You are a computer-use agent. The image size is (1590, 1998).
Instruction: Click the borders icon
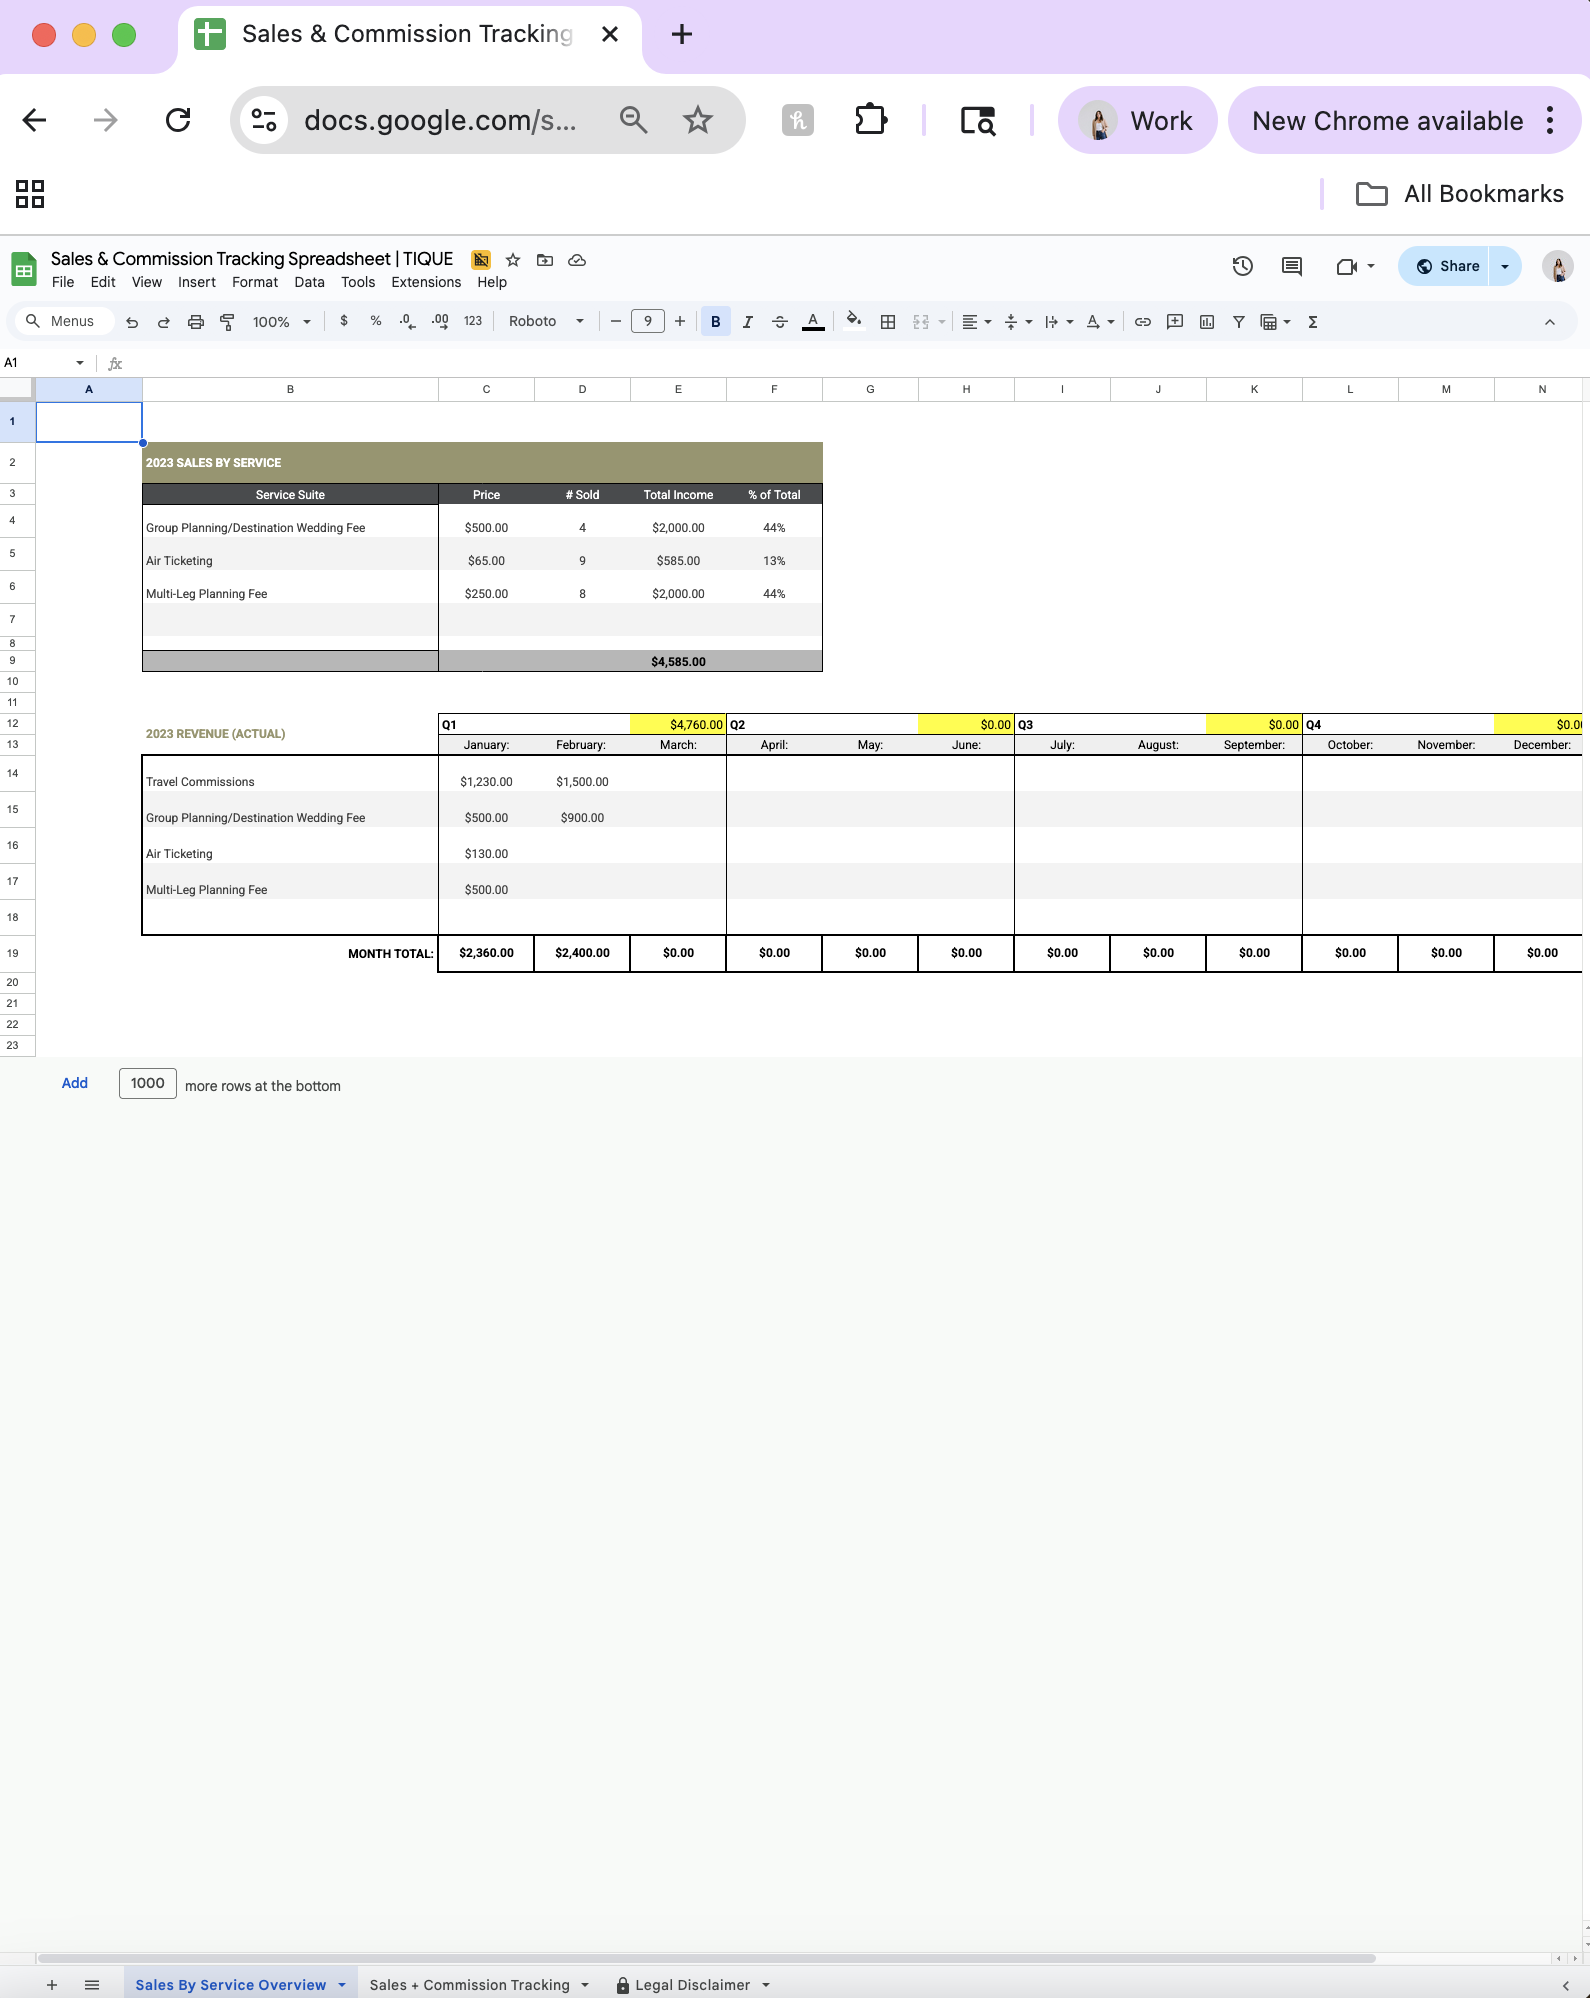pyautogui.click(x=887, y=322)
